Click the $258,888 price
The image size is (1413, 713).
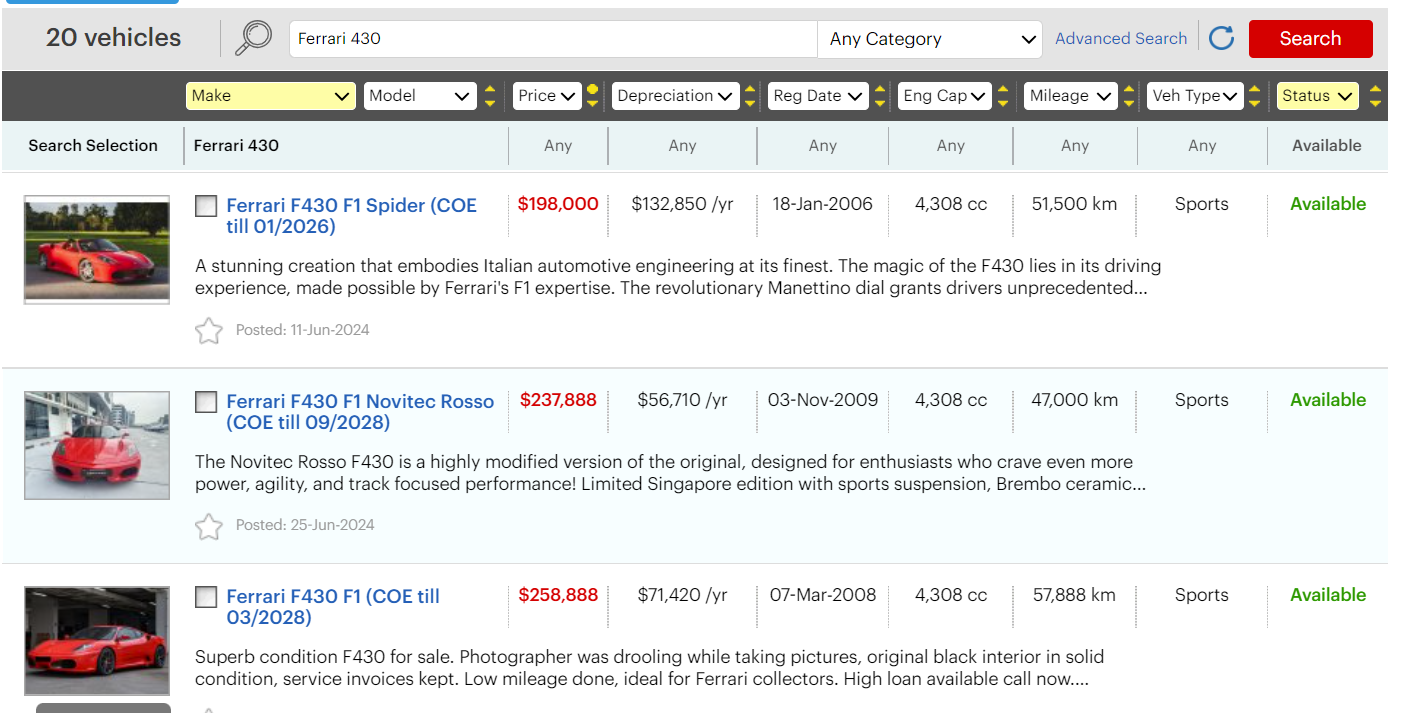pos(558,595)
